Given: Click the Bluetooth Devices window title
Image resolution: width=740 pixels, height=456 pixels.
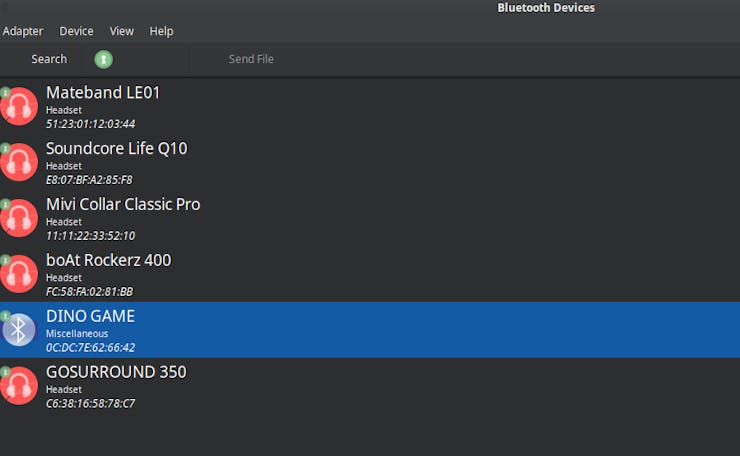Looking at the screenshot, I should pyautogui.click(x=545, y=8).
